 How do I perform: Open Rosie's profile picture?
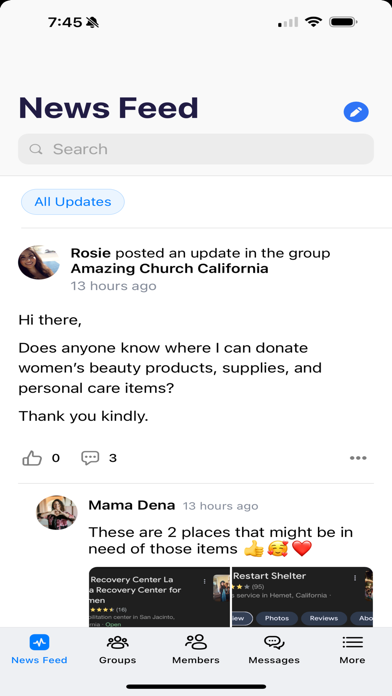click(x=39, y=262)
